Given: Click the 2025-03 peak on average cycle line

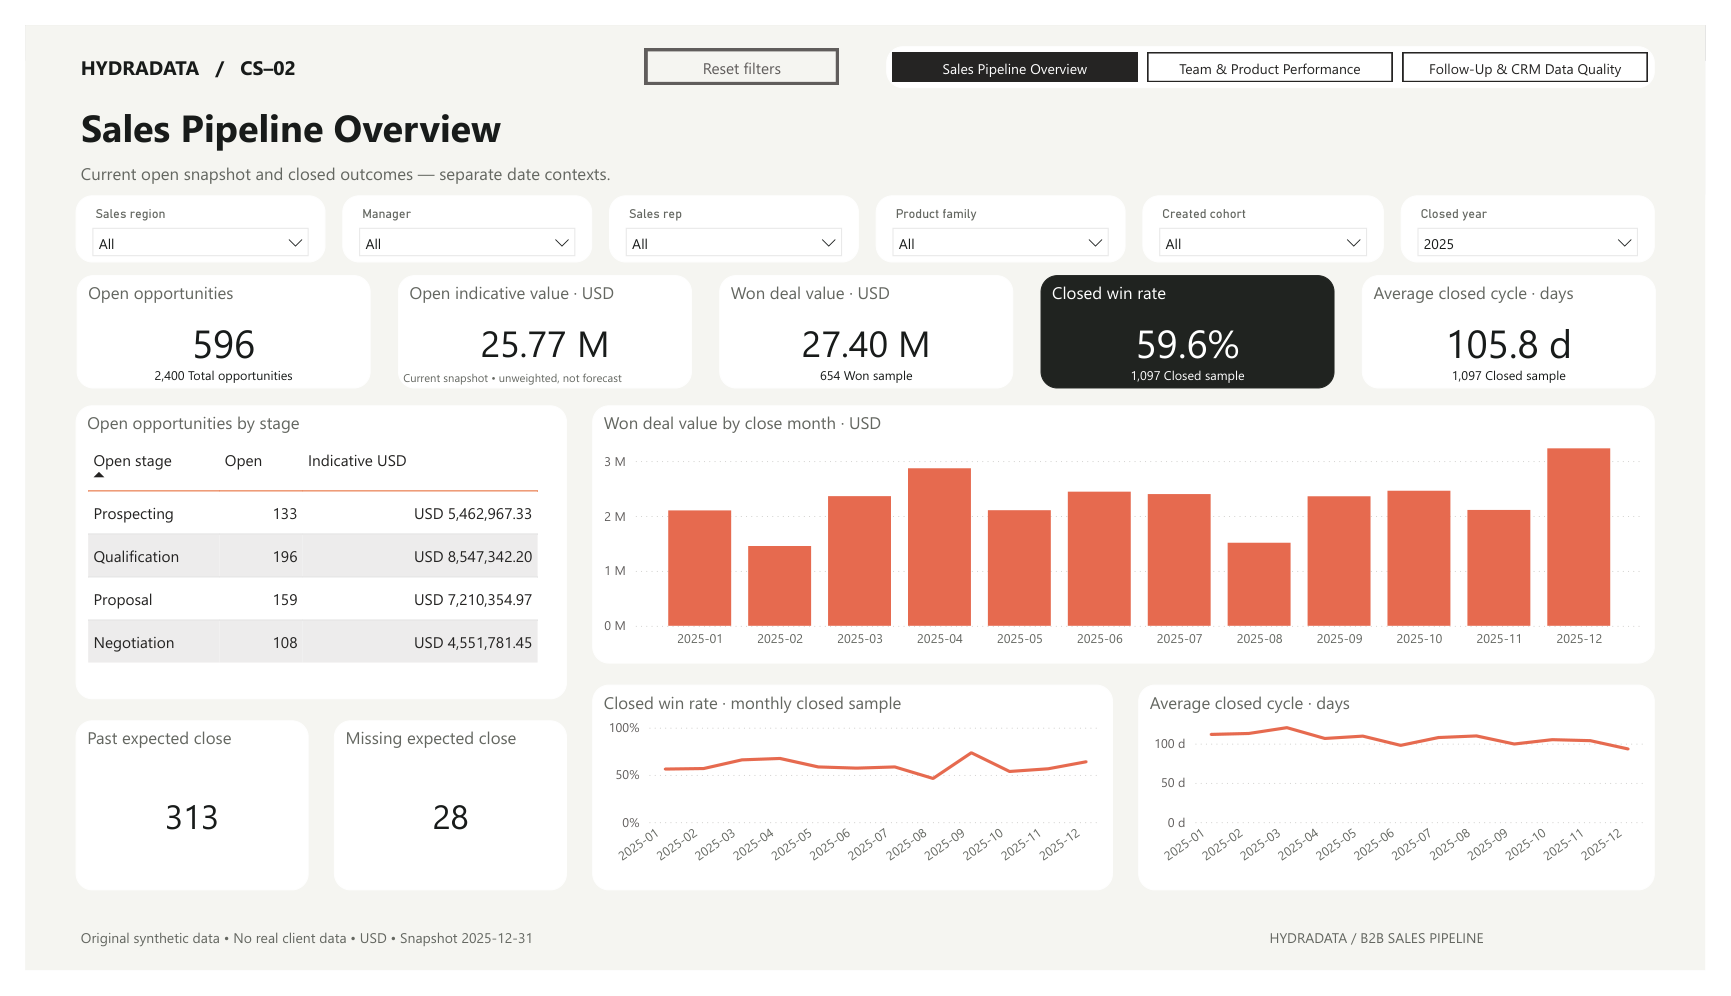Looking at the screenshot, I should 1286,728.
